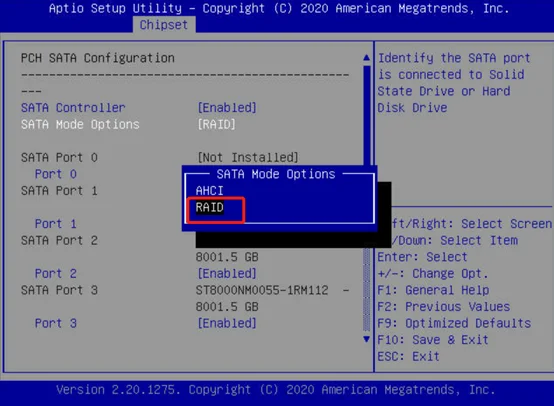Click the F10: Save & Exit hint

click(x=433, y=340)
